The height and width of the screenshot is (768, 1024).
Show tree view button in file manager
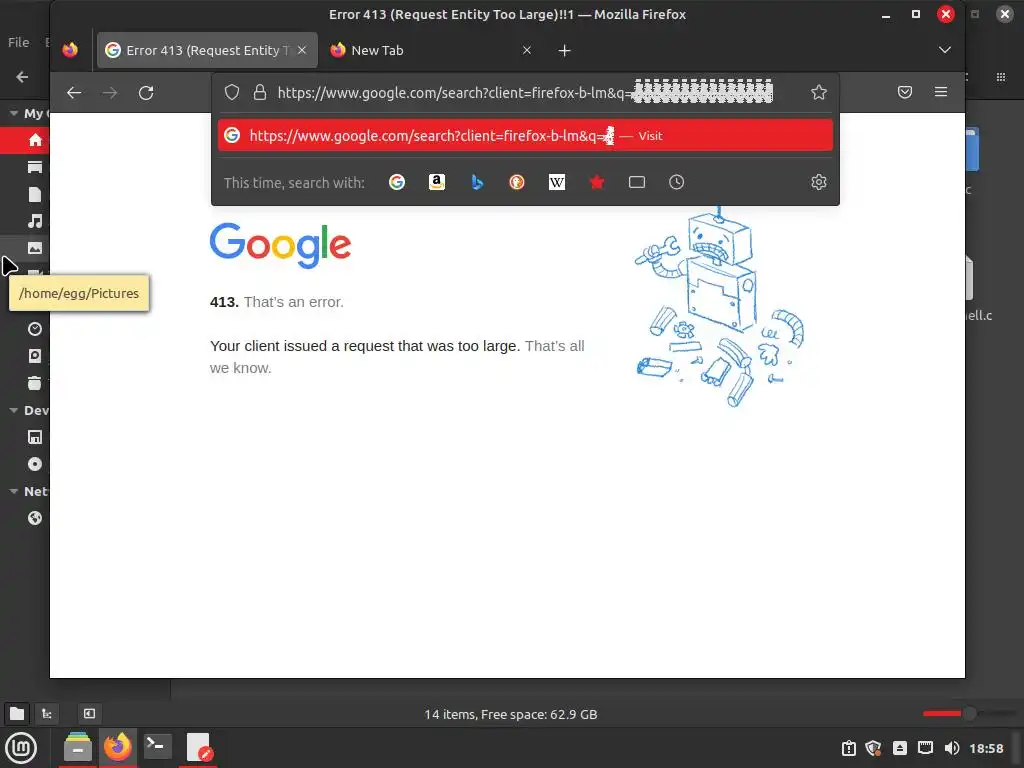tap(47, 714)
